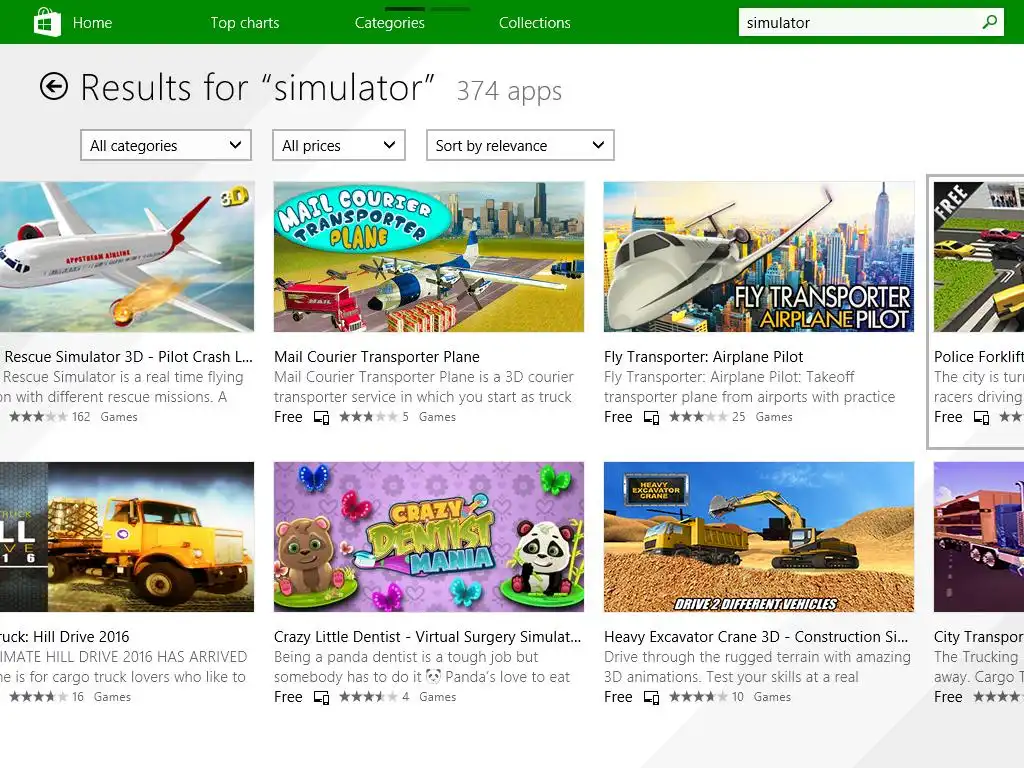Go to the Home page
Image resolution: width=1024 pixels, height=768 pixels.
pos(92,23)
